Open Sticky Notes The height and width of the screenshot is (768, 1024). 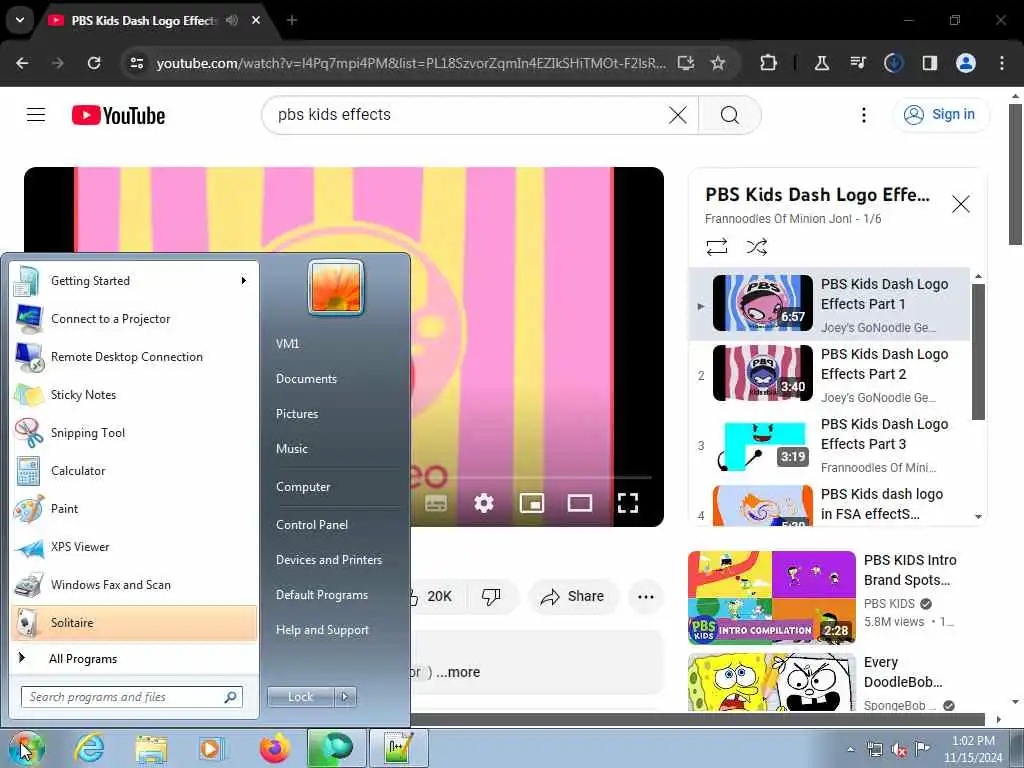coord(134,394)
